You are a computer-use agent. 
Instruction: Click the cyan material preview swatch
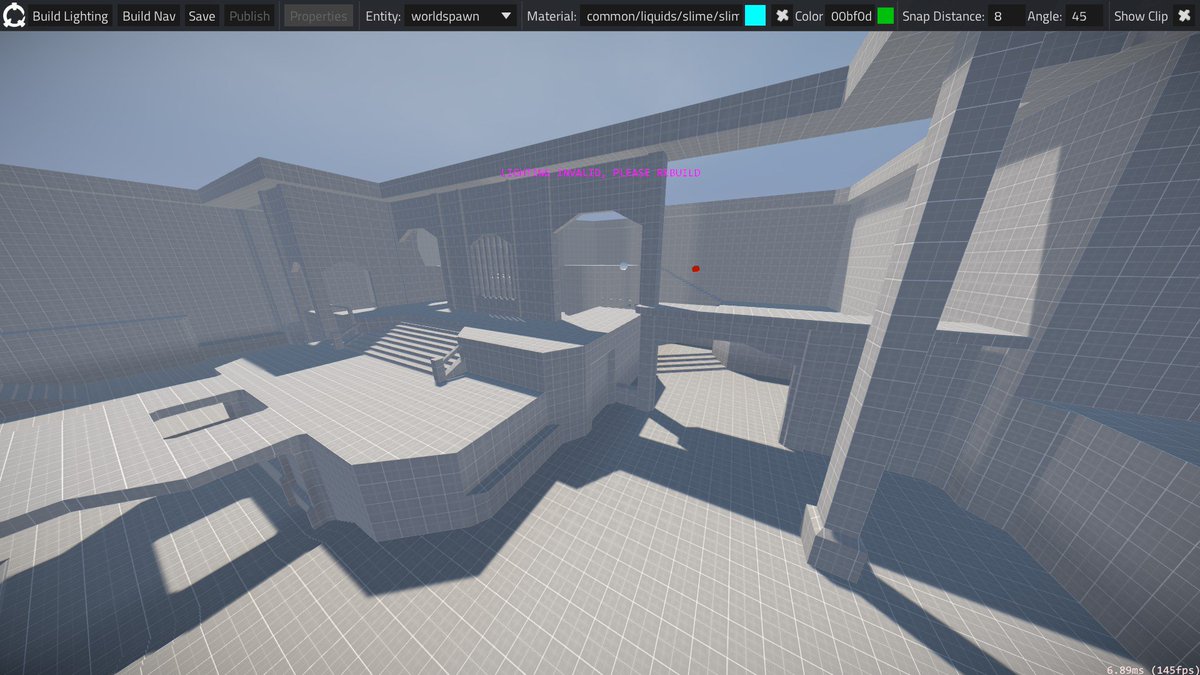[x=755, y=16]
